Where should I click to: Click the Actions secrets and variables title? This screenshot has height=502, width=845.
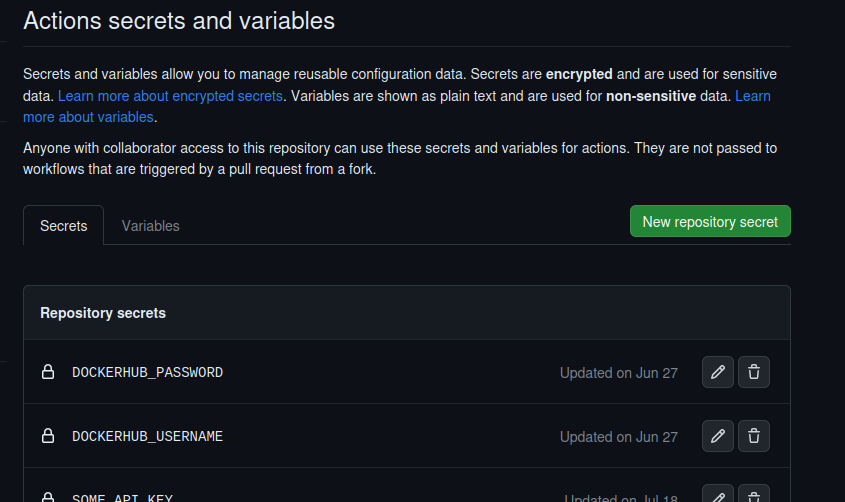coord(179,21)
